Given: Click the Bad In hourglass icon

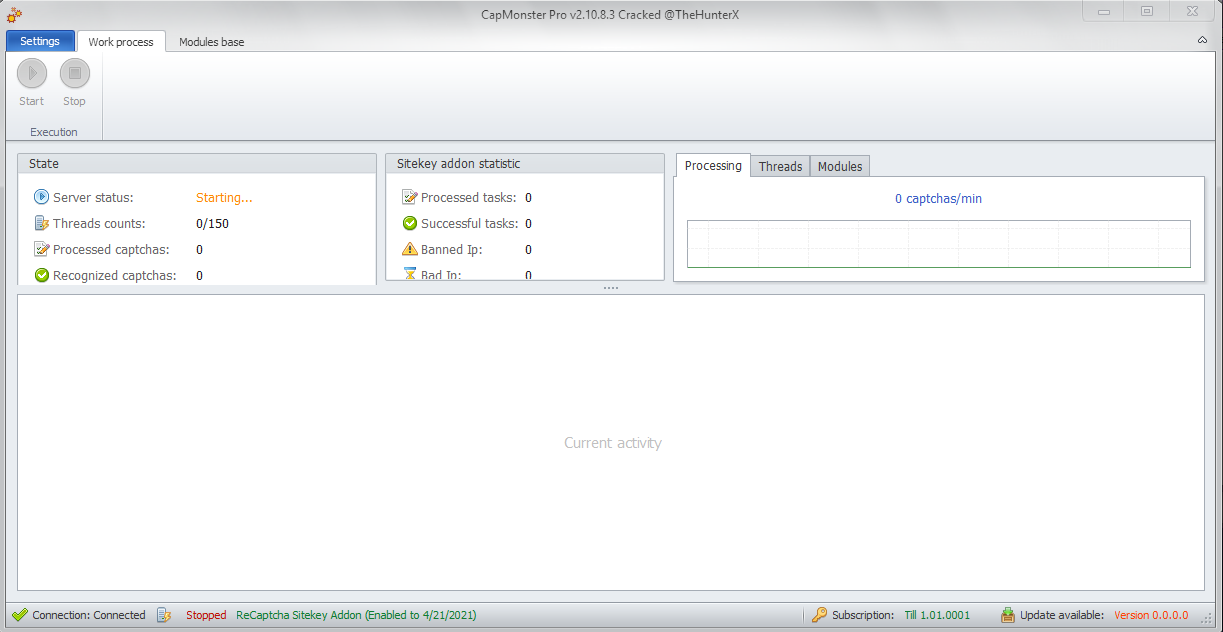Looking at the screenshot, I should [x=410, y=274].
